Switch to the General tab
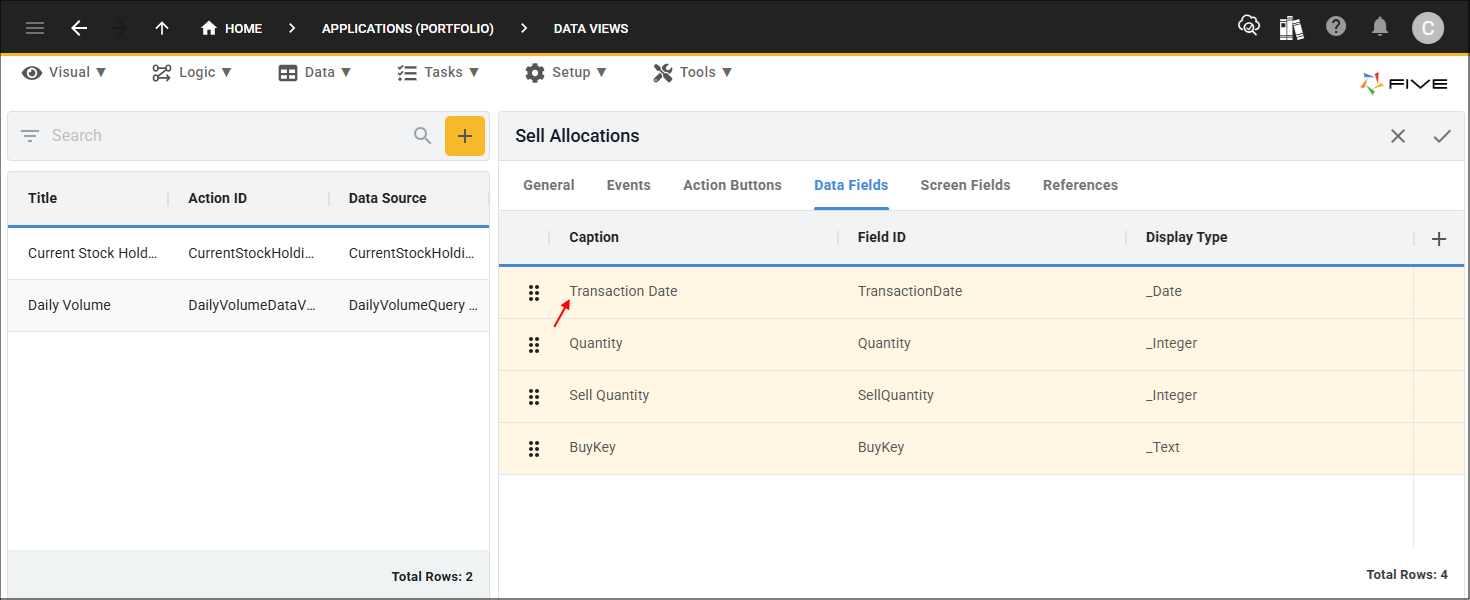Viewport: 1470px width, 600px height. (x=549, y=185)
